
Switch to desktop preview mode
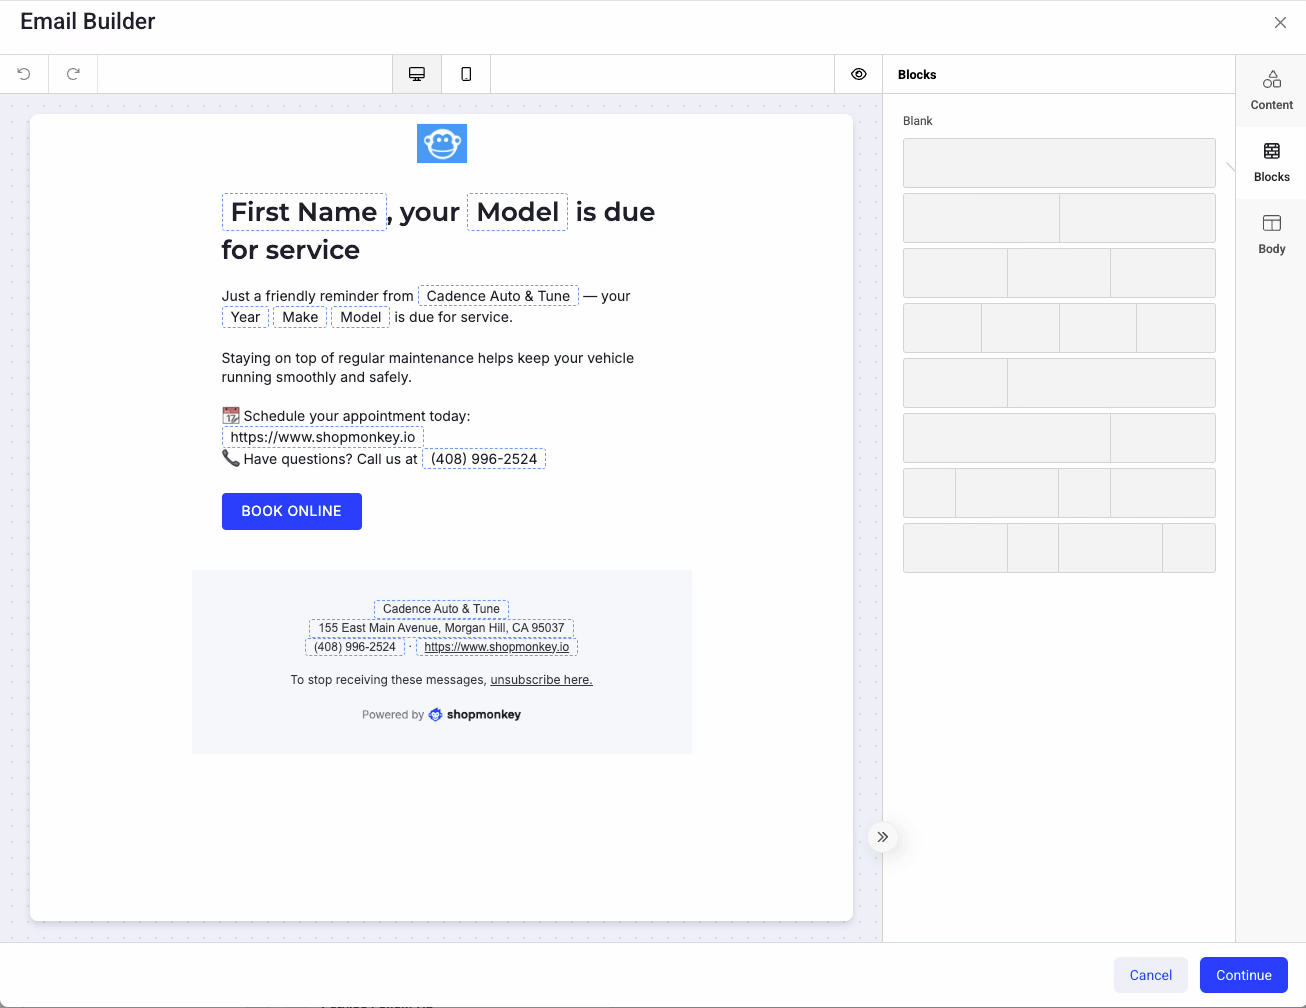click(417, 74)
